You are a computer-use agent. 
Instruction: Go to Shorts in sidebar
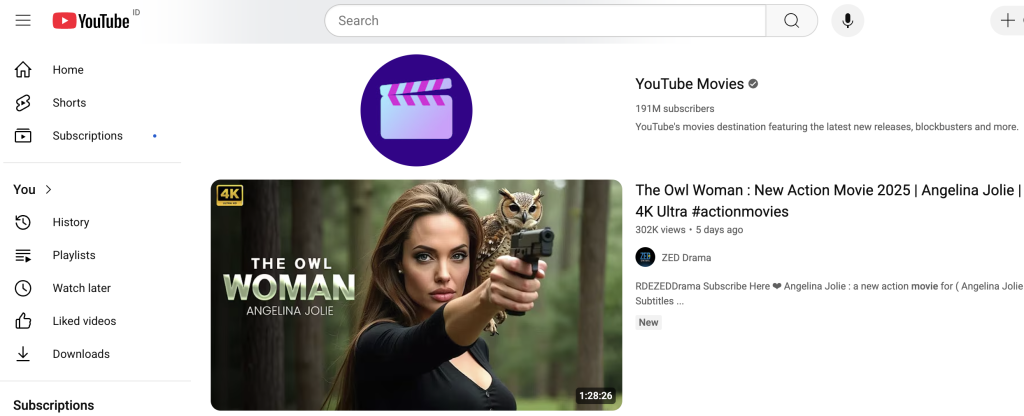pyautogui.click(x=69, y=103)
